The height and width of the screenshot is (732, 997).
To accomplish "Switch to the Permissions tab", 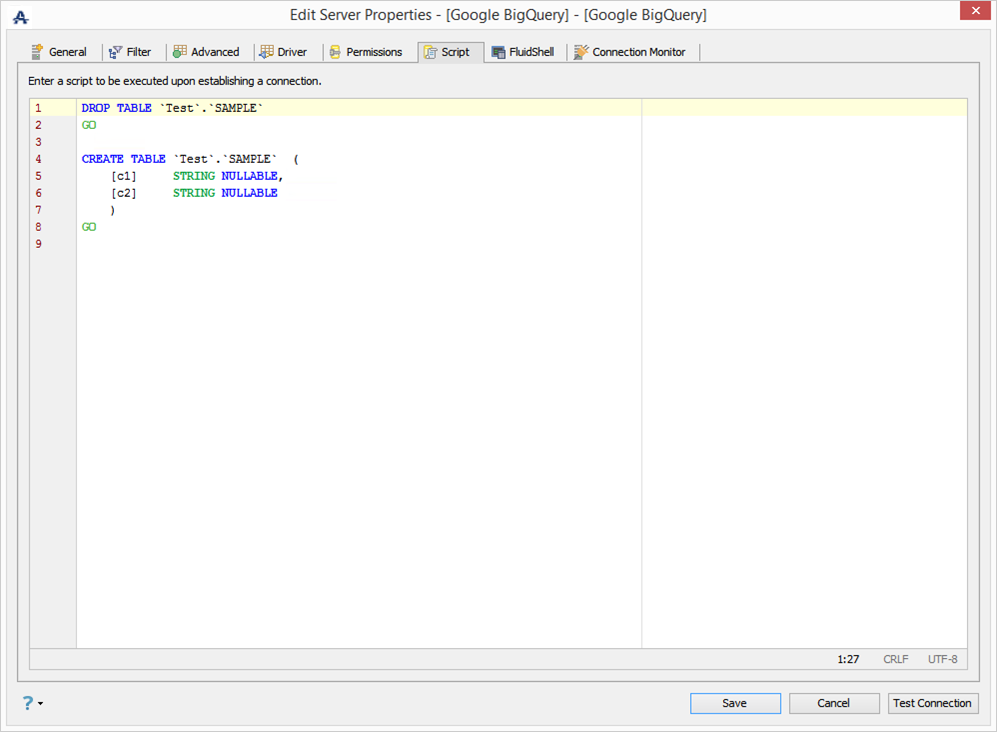I will click(373, 52).
